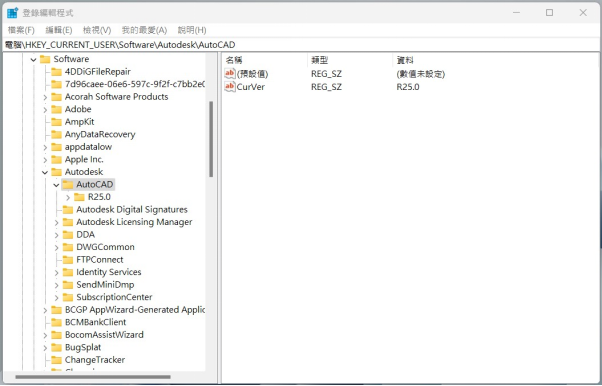602x386 pixels.
Task: Click the R25.0 data of CurVer
Action: click(x=408, y=87)
